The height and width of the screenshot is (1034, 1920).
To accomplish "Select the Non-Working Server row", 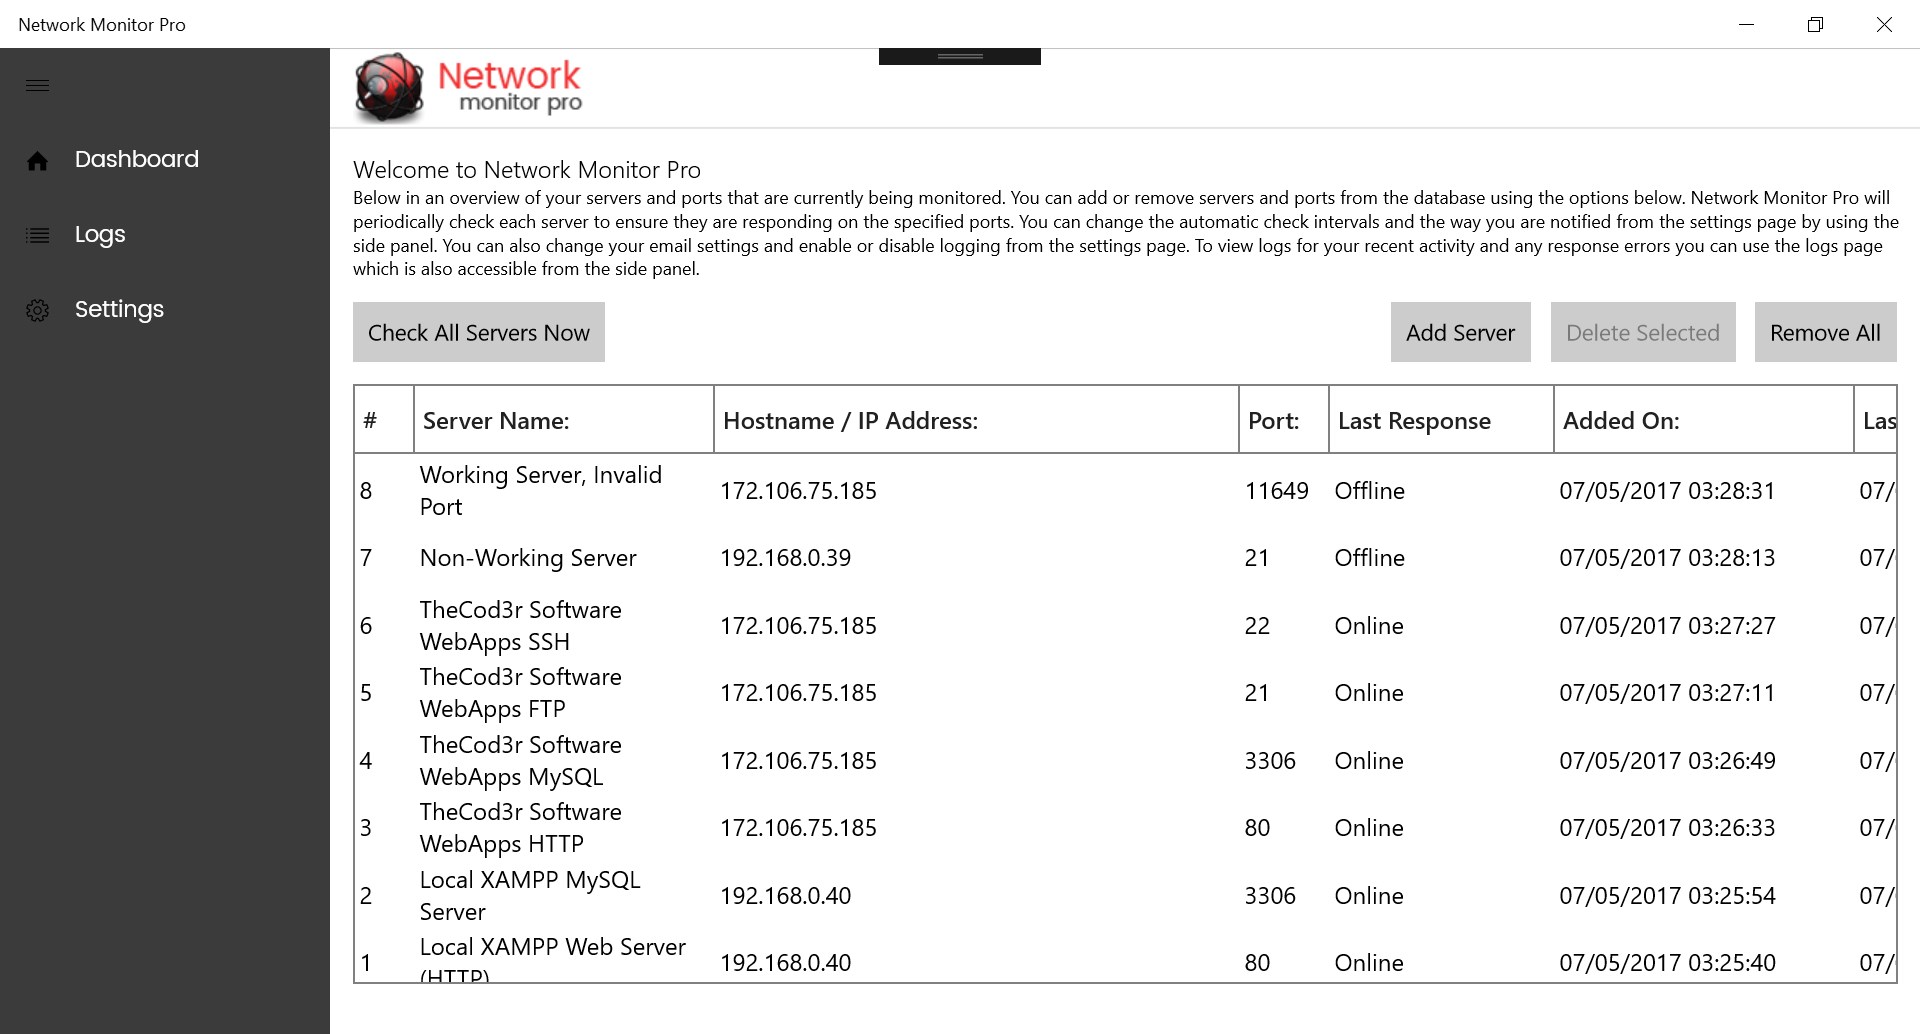I will (1125, 558).
